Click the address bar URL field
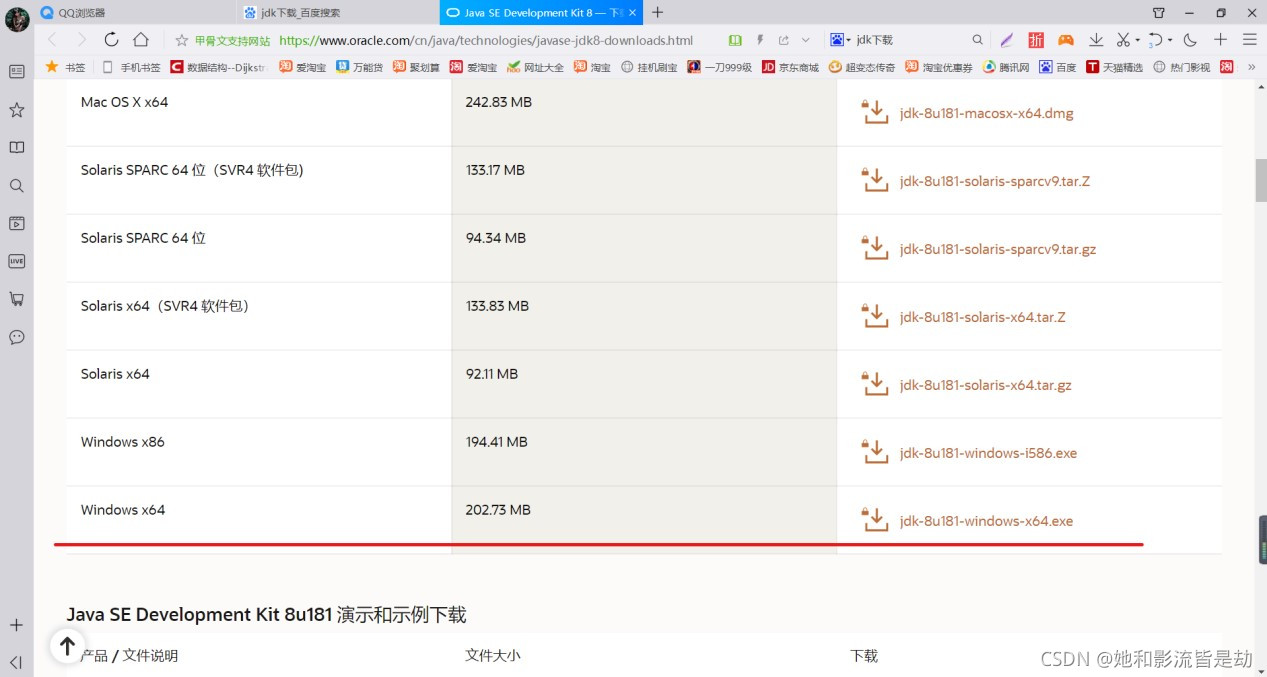This screenshot has width=1267, height=677. [x=486, y=40]
